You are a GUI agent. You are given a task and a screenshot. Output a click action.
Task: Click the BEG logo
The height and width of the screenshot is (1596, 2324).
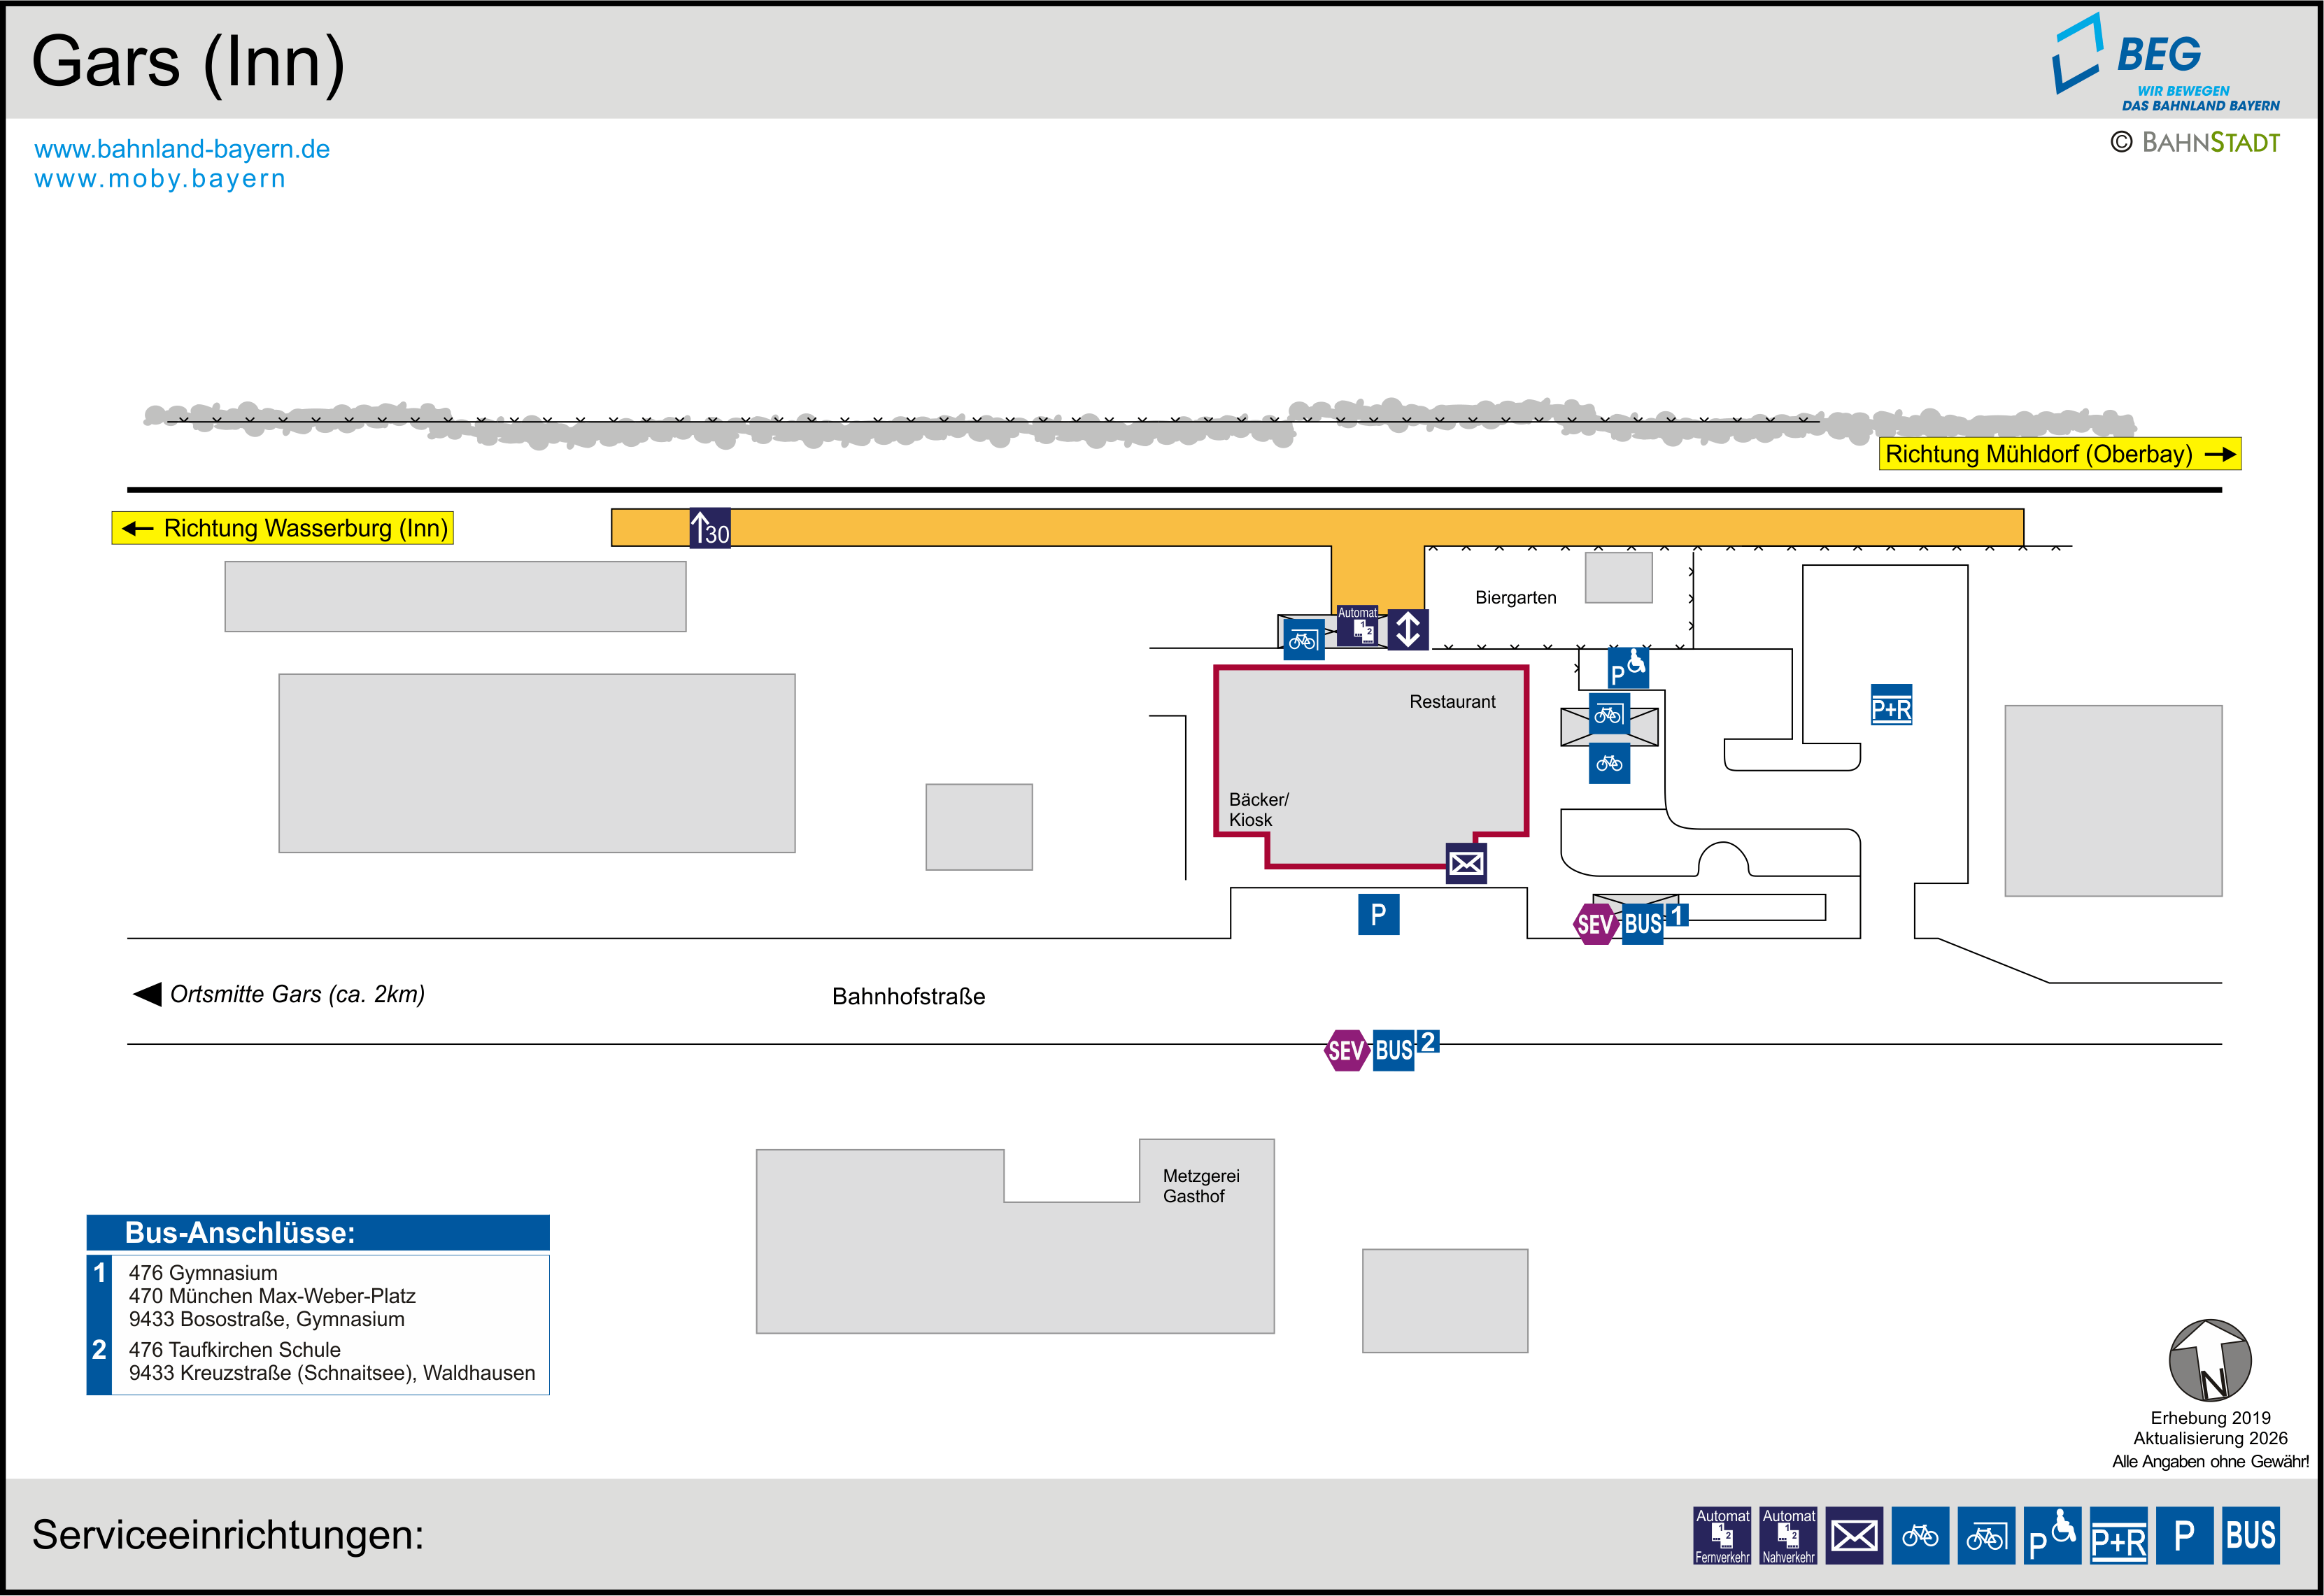coord(2165,62)
